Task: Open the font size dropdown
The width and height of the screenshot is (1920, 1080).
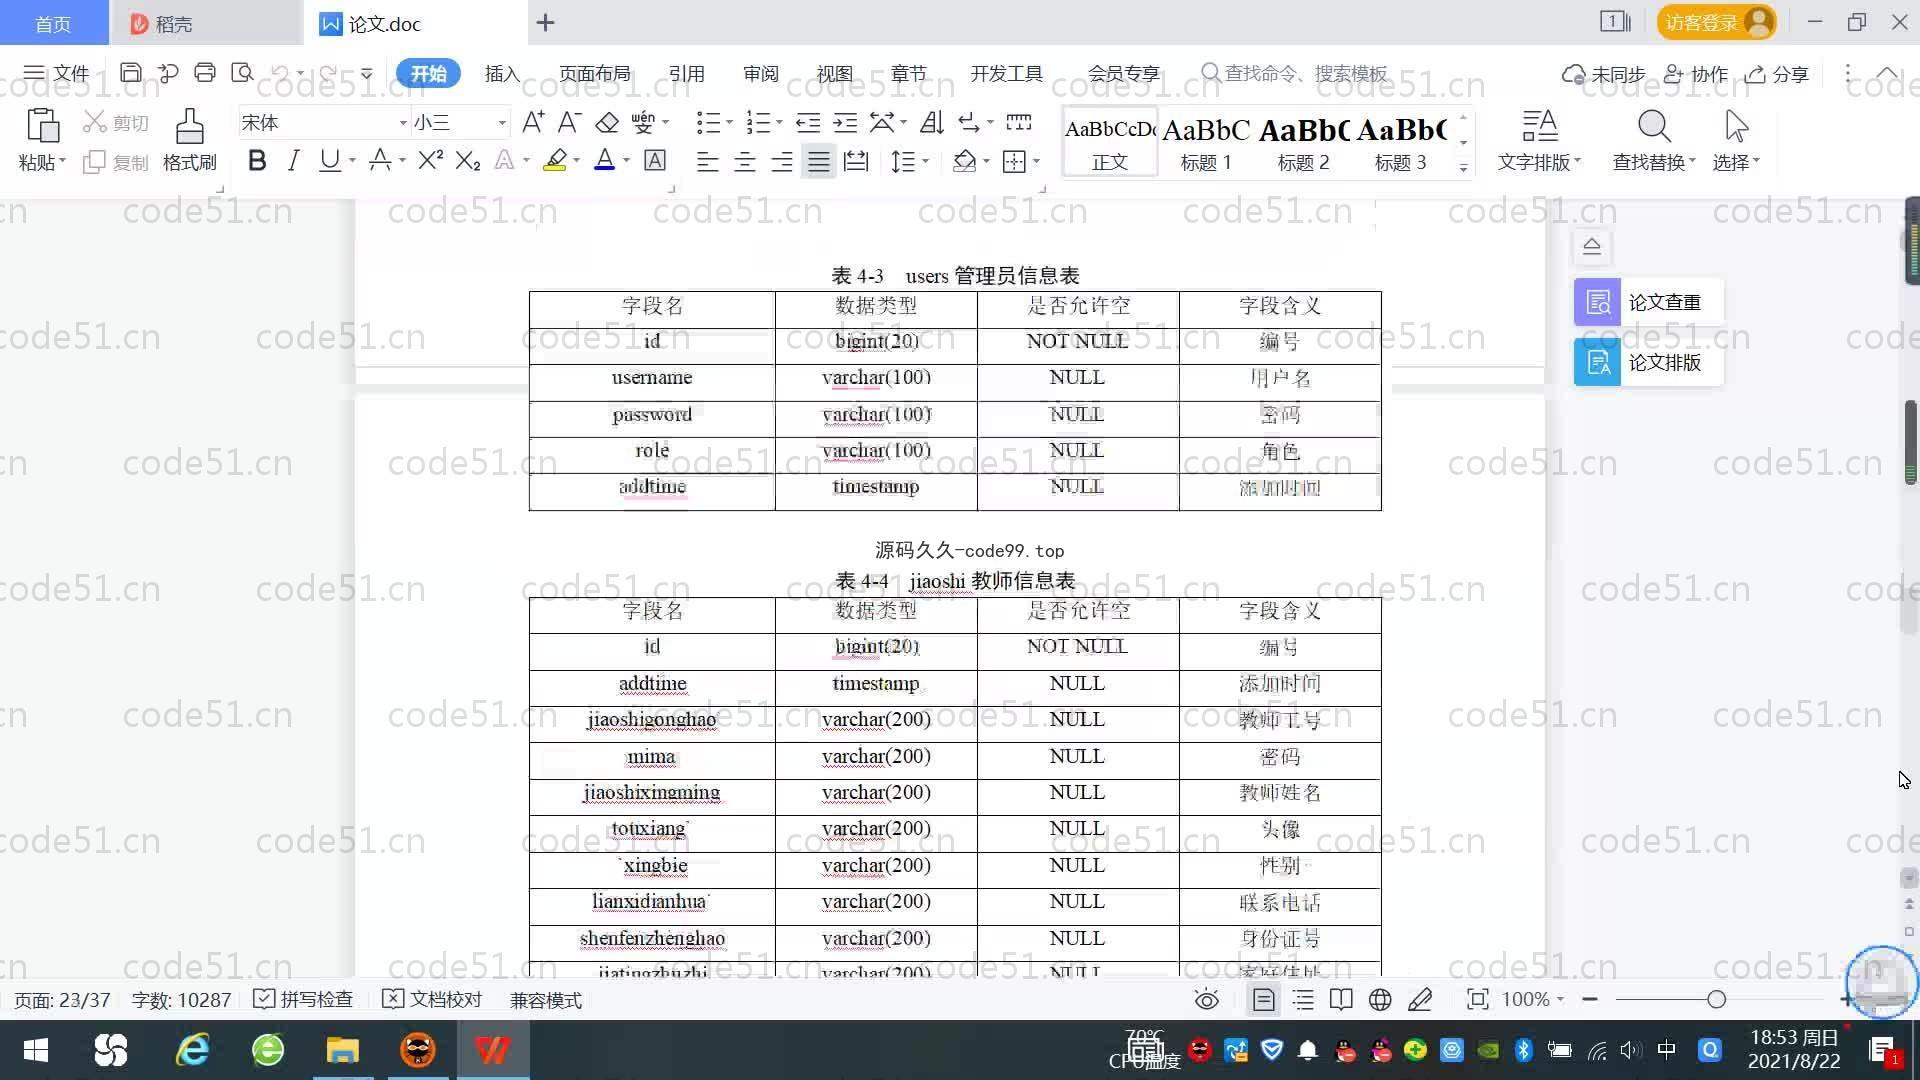Action: tap(502, 123)
